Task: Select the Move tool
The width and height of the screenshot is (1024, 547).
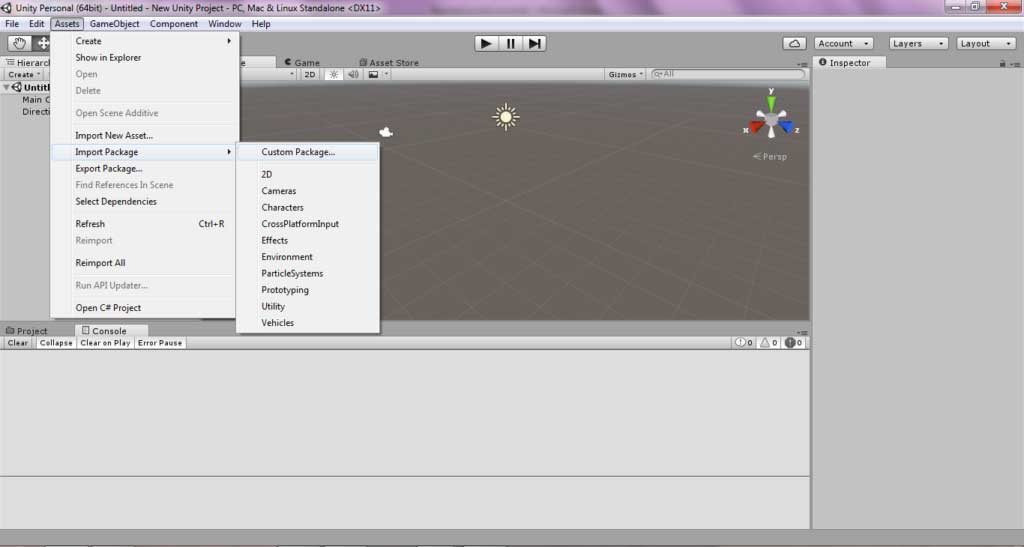Action: [x=42, y=44]
